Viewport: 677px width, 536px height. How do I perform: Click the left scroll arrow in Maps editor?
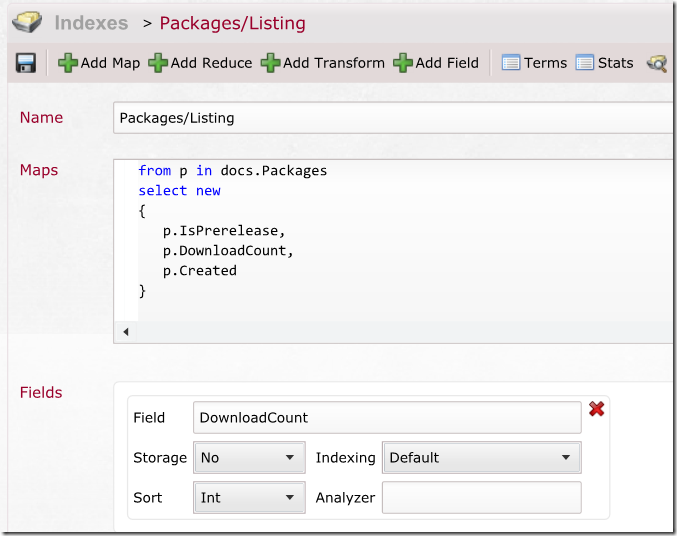126,332
